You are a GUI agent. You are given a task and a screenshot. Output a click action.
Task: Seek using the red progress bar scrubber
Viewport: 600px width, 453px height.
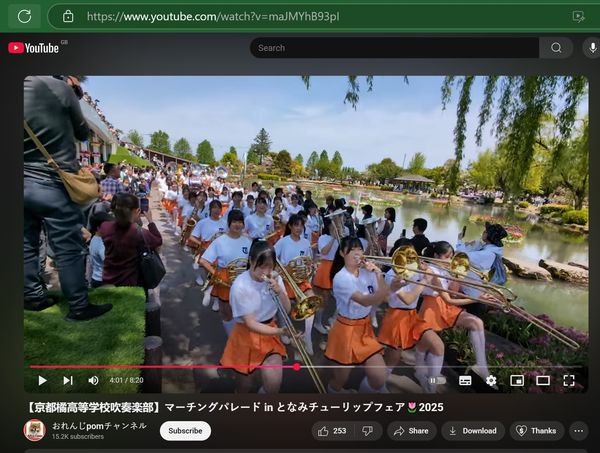(x=297, y=367)
